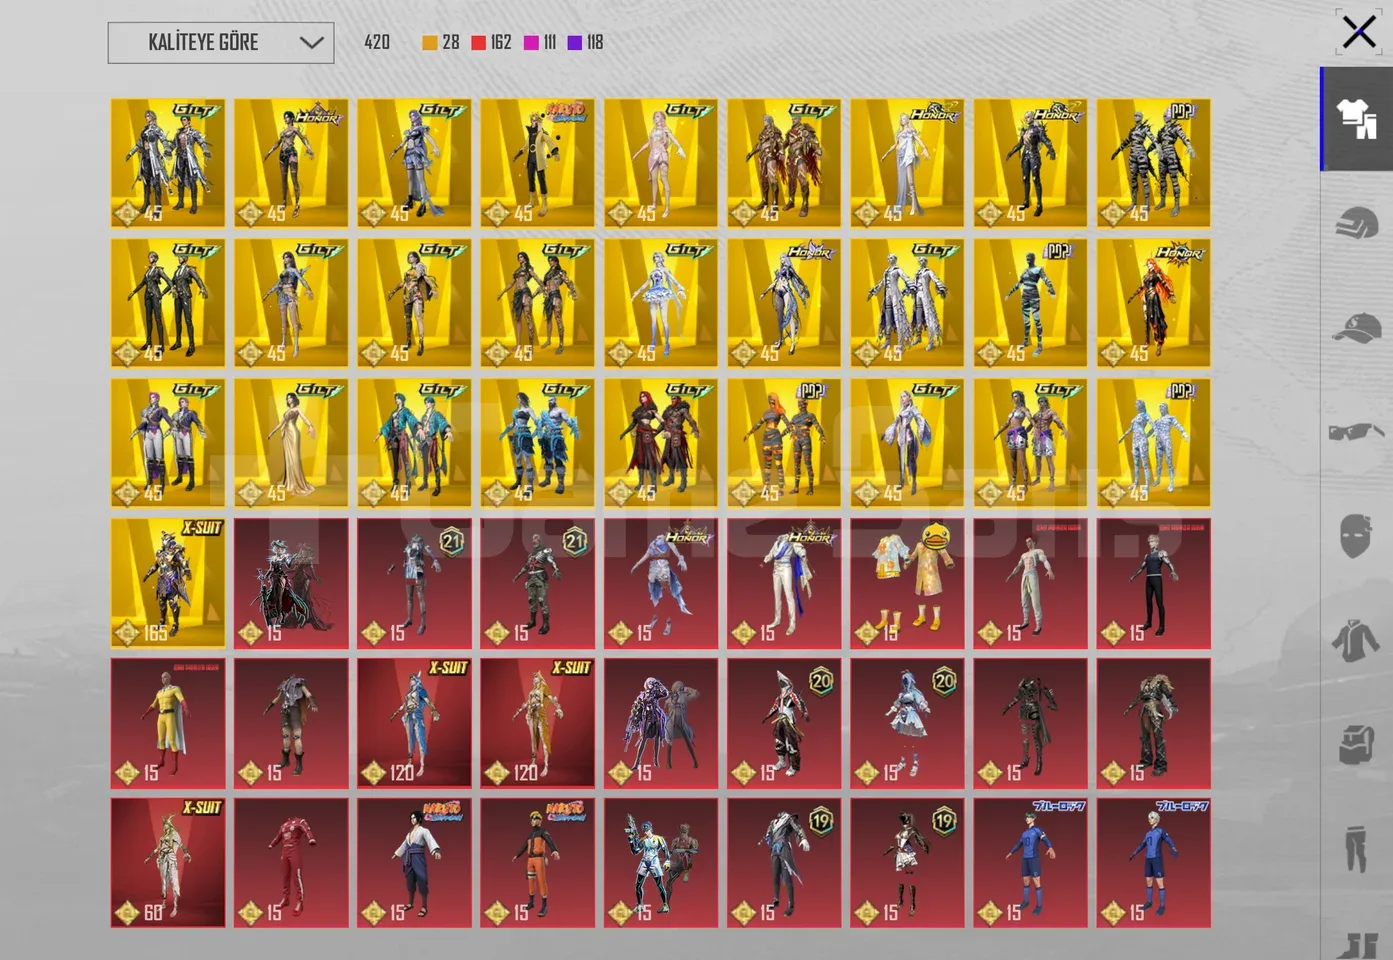Select the gold X-SUIT outfit costing 165
1393x960 pixels.
tap(168, 583)
